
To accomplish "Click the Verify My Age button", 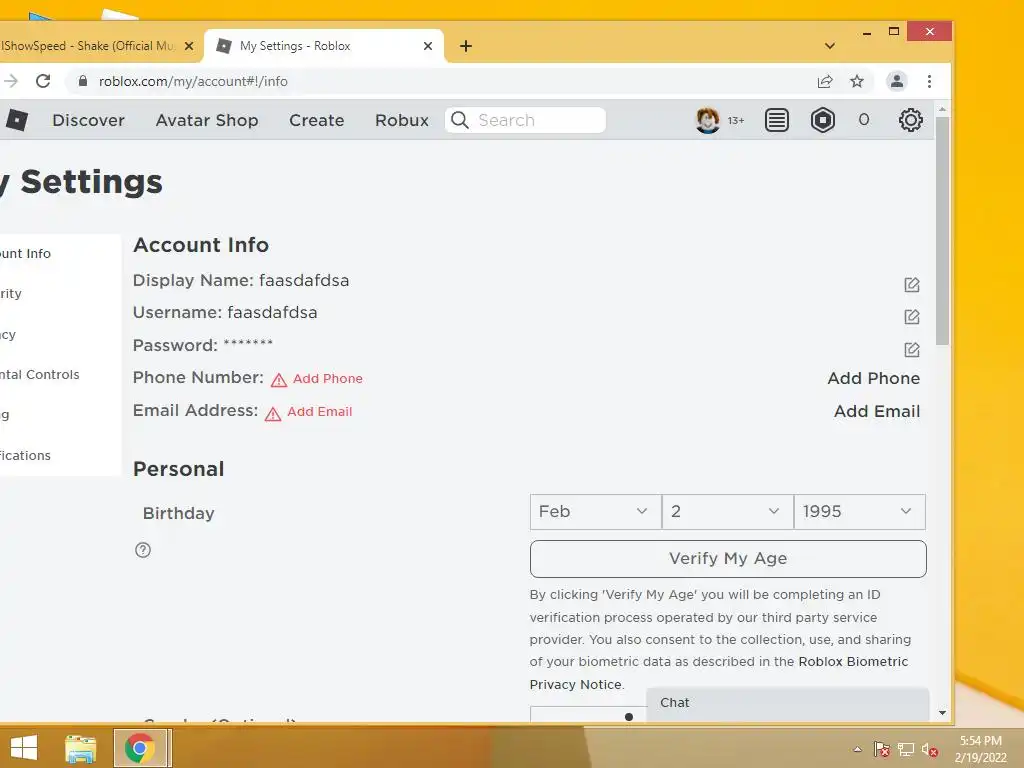I will (x=728, y=558).
